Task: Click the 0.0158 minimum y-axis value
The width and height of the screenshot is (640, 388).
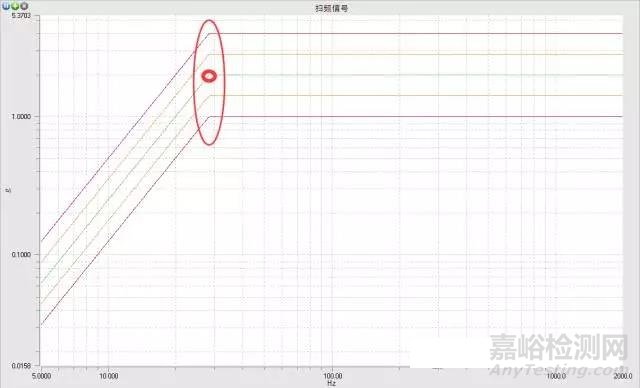Action: pyautogui.click(x=21, y=366)
